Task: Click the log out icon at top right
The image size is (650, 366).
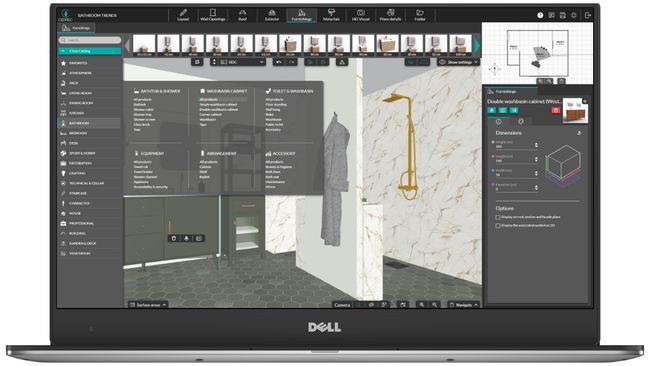Action: tap(587, 15)
